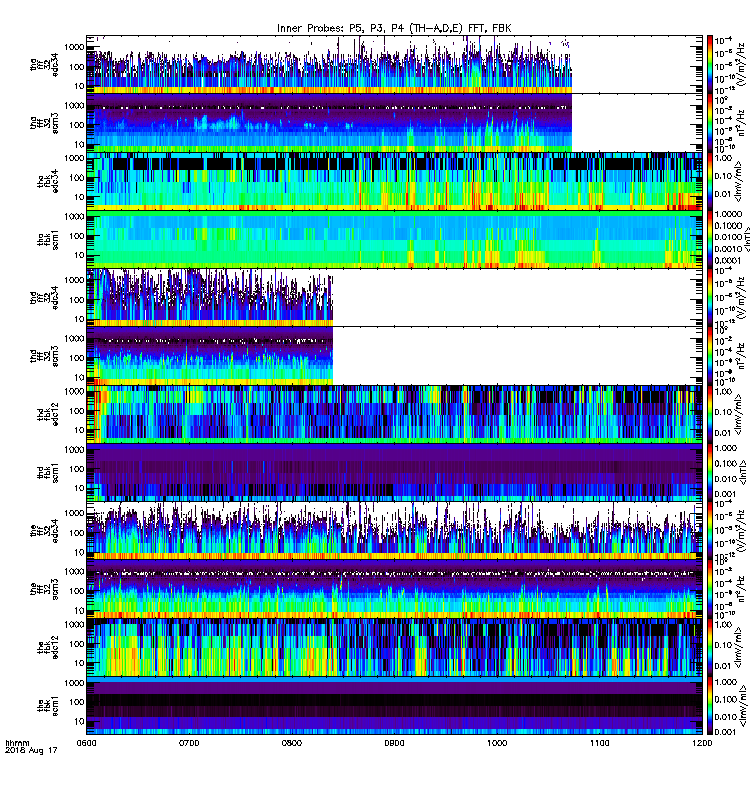Select the 'tha fbk edc34' panel label
Viewport: 750px width, 800px height.
pos(48,181)
